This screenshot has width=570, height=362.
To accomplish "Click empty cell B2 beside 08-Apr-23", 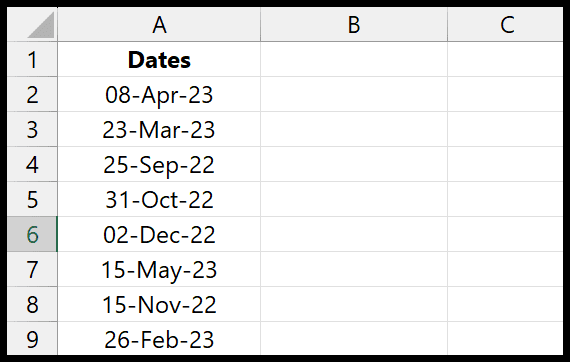I will point(354,94).
